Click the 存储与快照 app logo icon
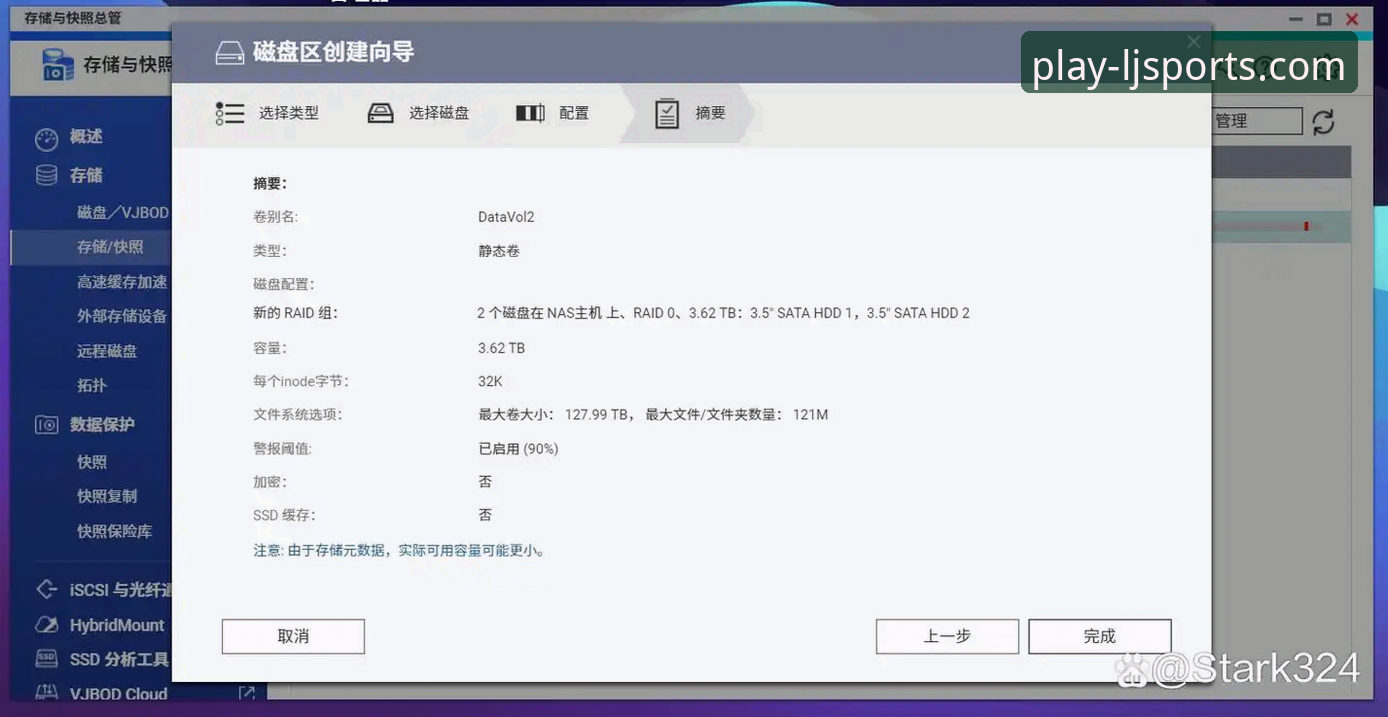The width and height of the screenshot is (1388, 717). 58,65
